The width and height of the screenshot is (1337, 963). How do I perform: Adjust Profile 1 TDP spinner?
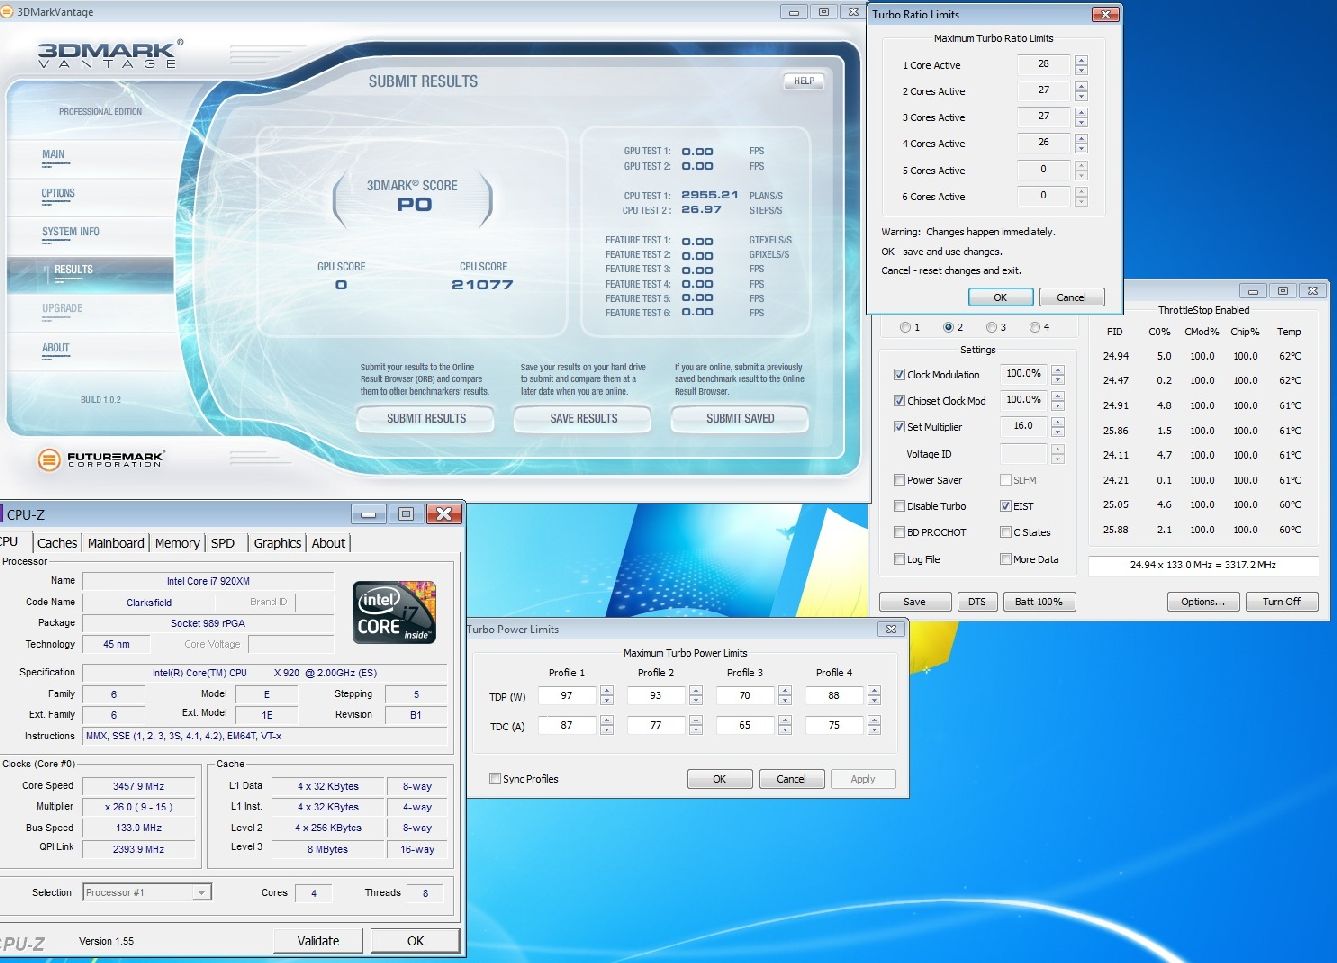[606, 695]
